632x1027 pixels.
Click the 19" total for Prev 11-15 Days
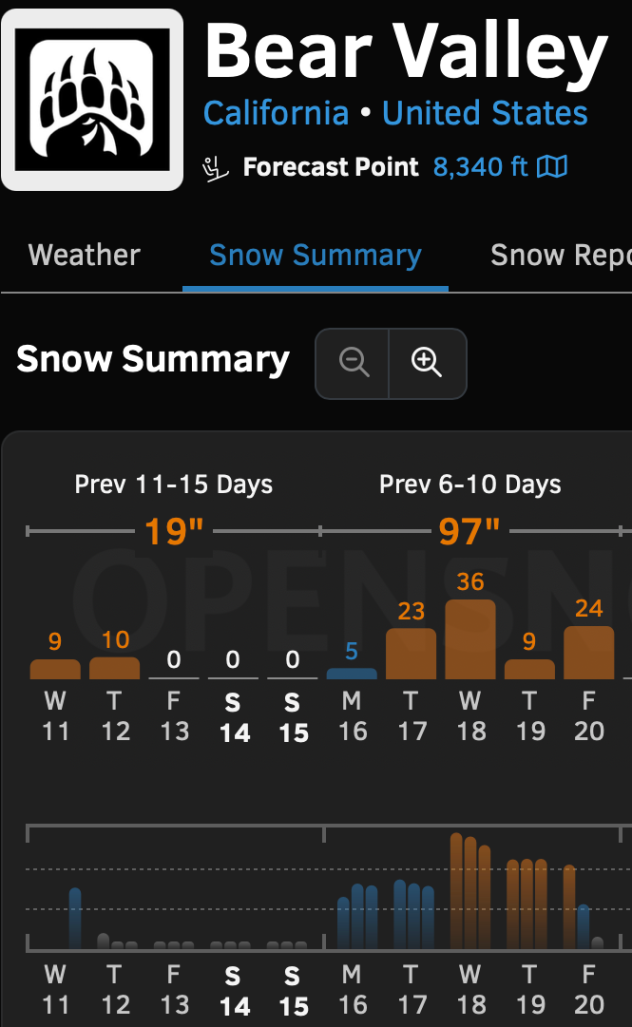click(174, 531)
